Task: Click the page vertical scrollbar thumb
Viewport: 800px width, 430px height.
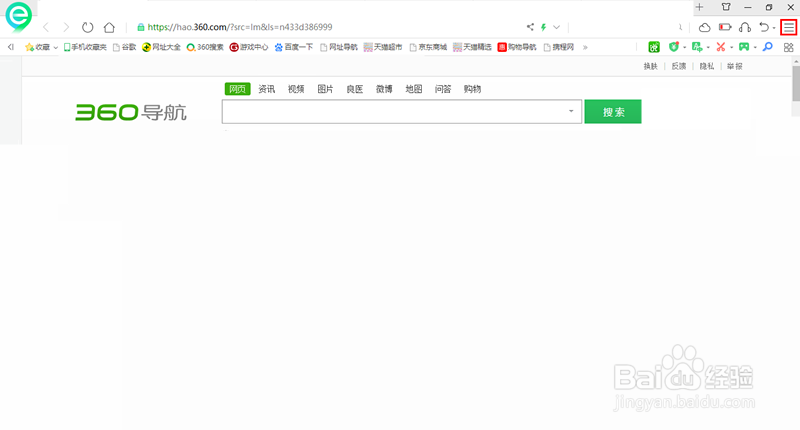Action: pyautogui.click(x=796, y=83)
